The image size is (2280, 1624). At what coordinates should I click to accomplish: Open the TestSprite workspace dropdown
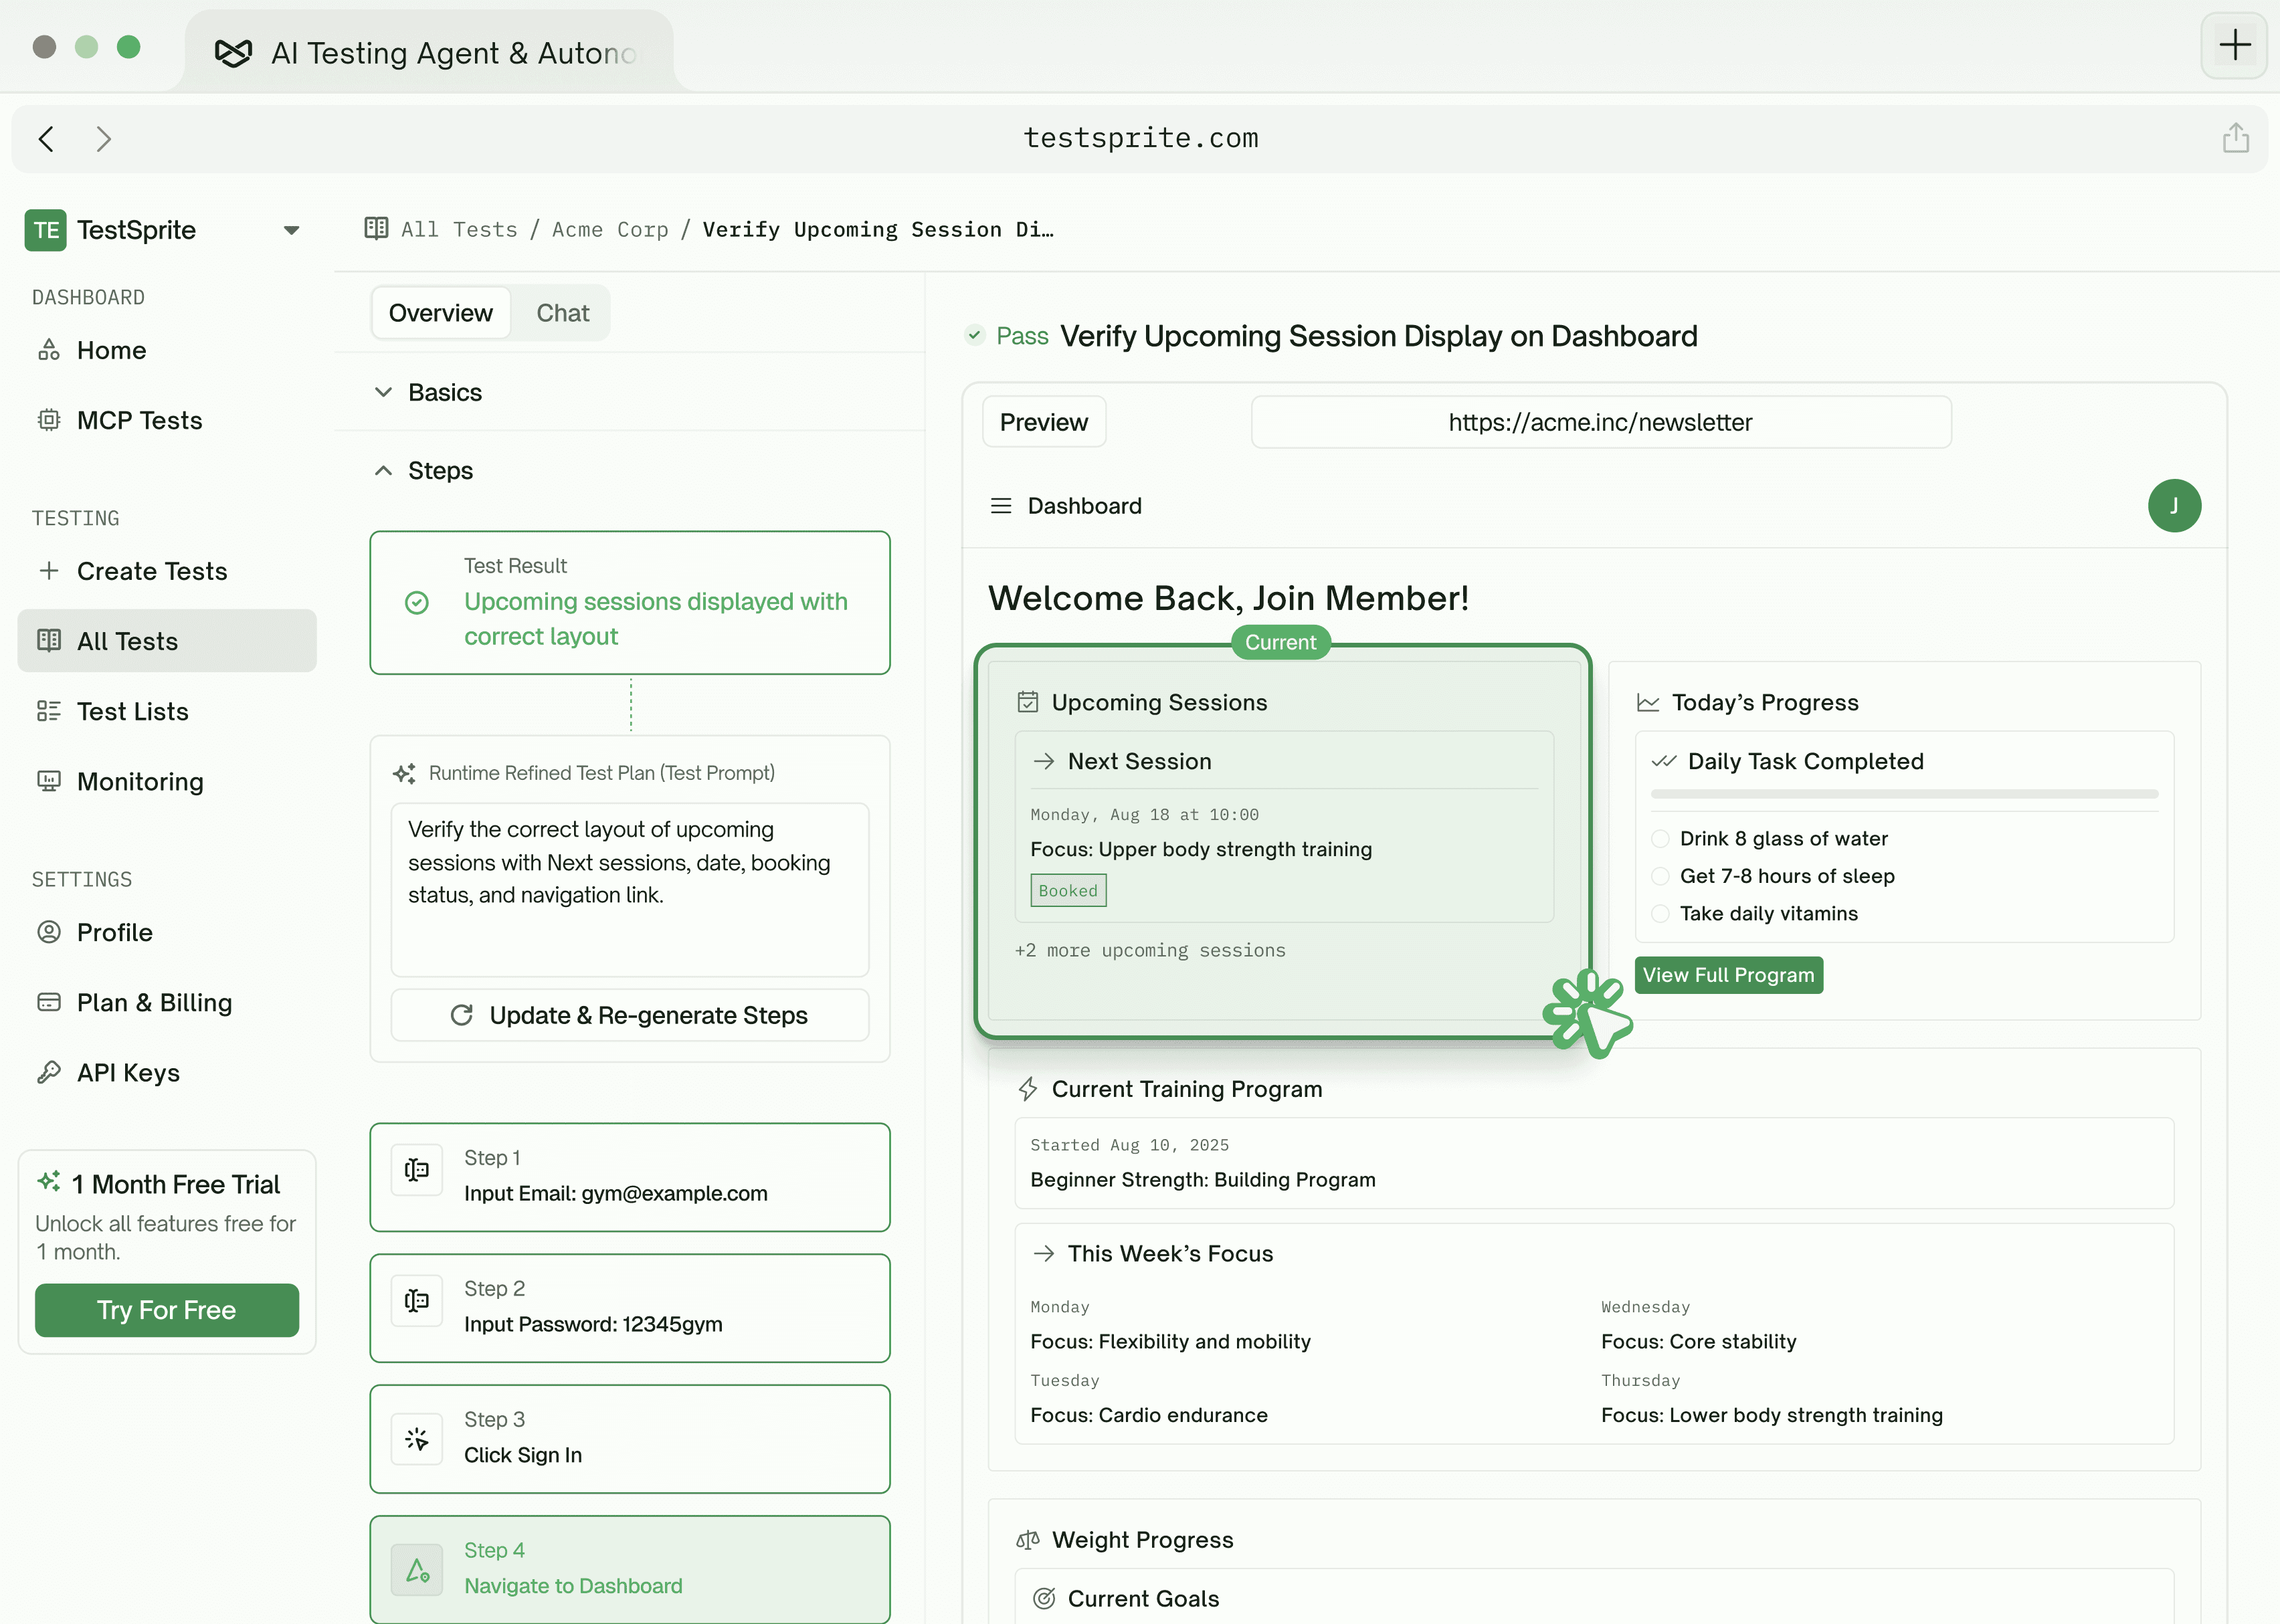tap(291, 230)
